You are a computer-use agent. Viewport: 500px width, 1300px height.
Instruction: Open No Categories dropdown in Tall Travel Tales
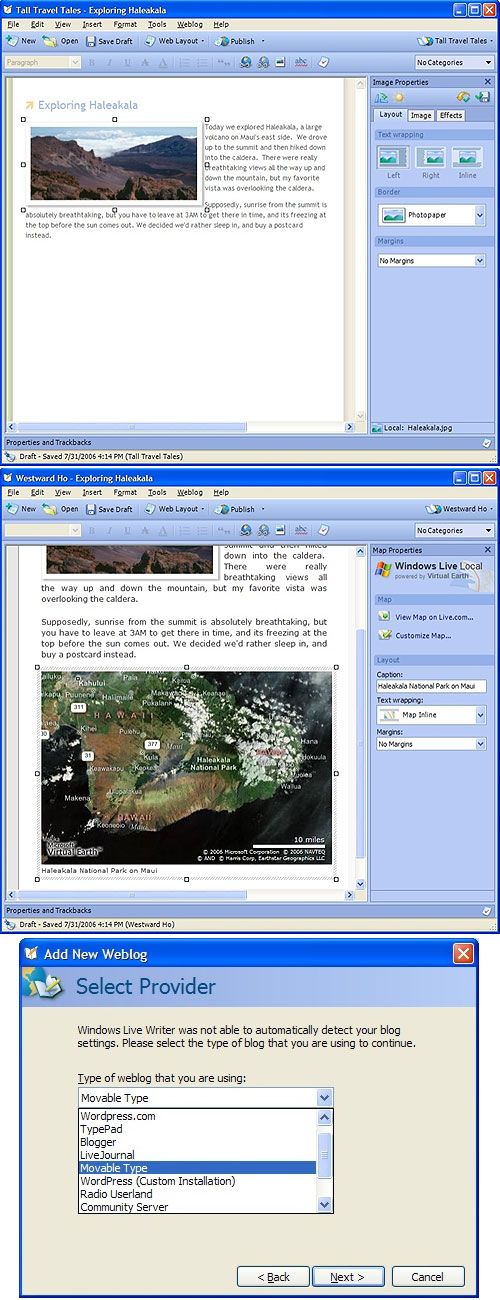pyautogui.click(x=454, y=62)
